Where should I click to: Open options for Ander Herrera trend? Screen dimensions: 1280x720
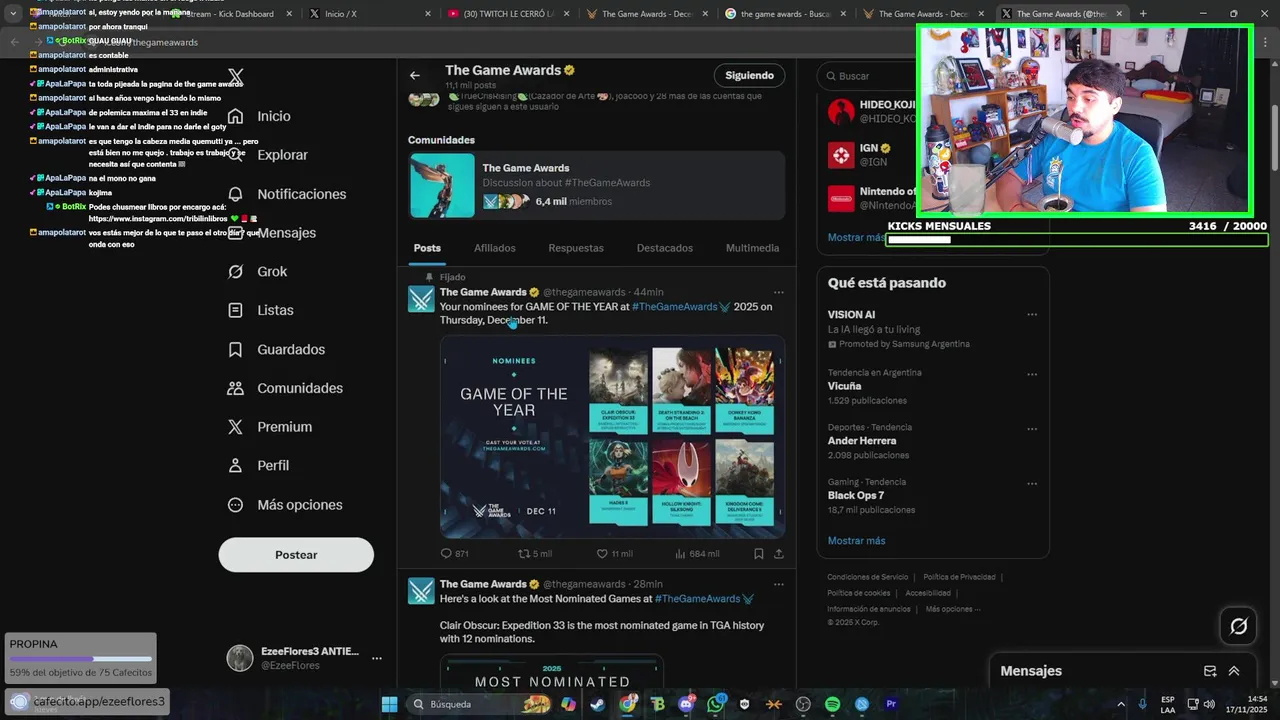click(1032, 429)
